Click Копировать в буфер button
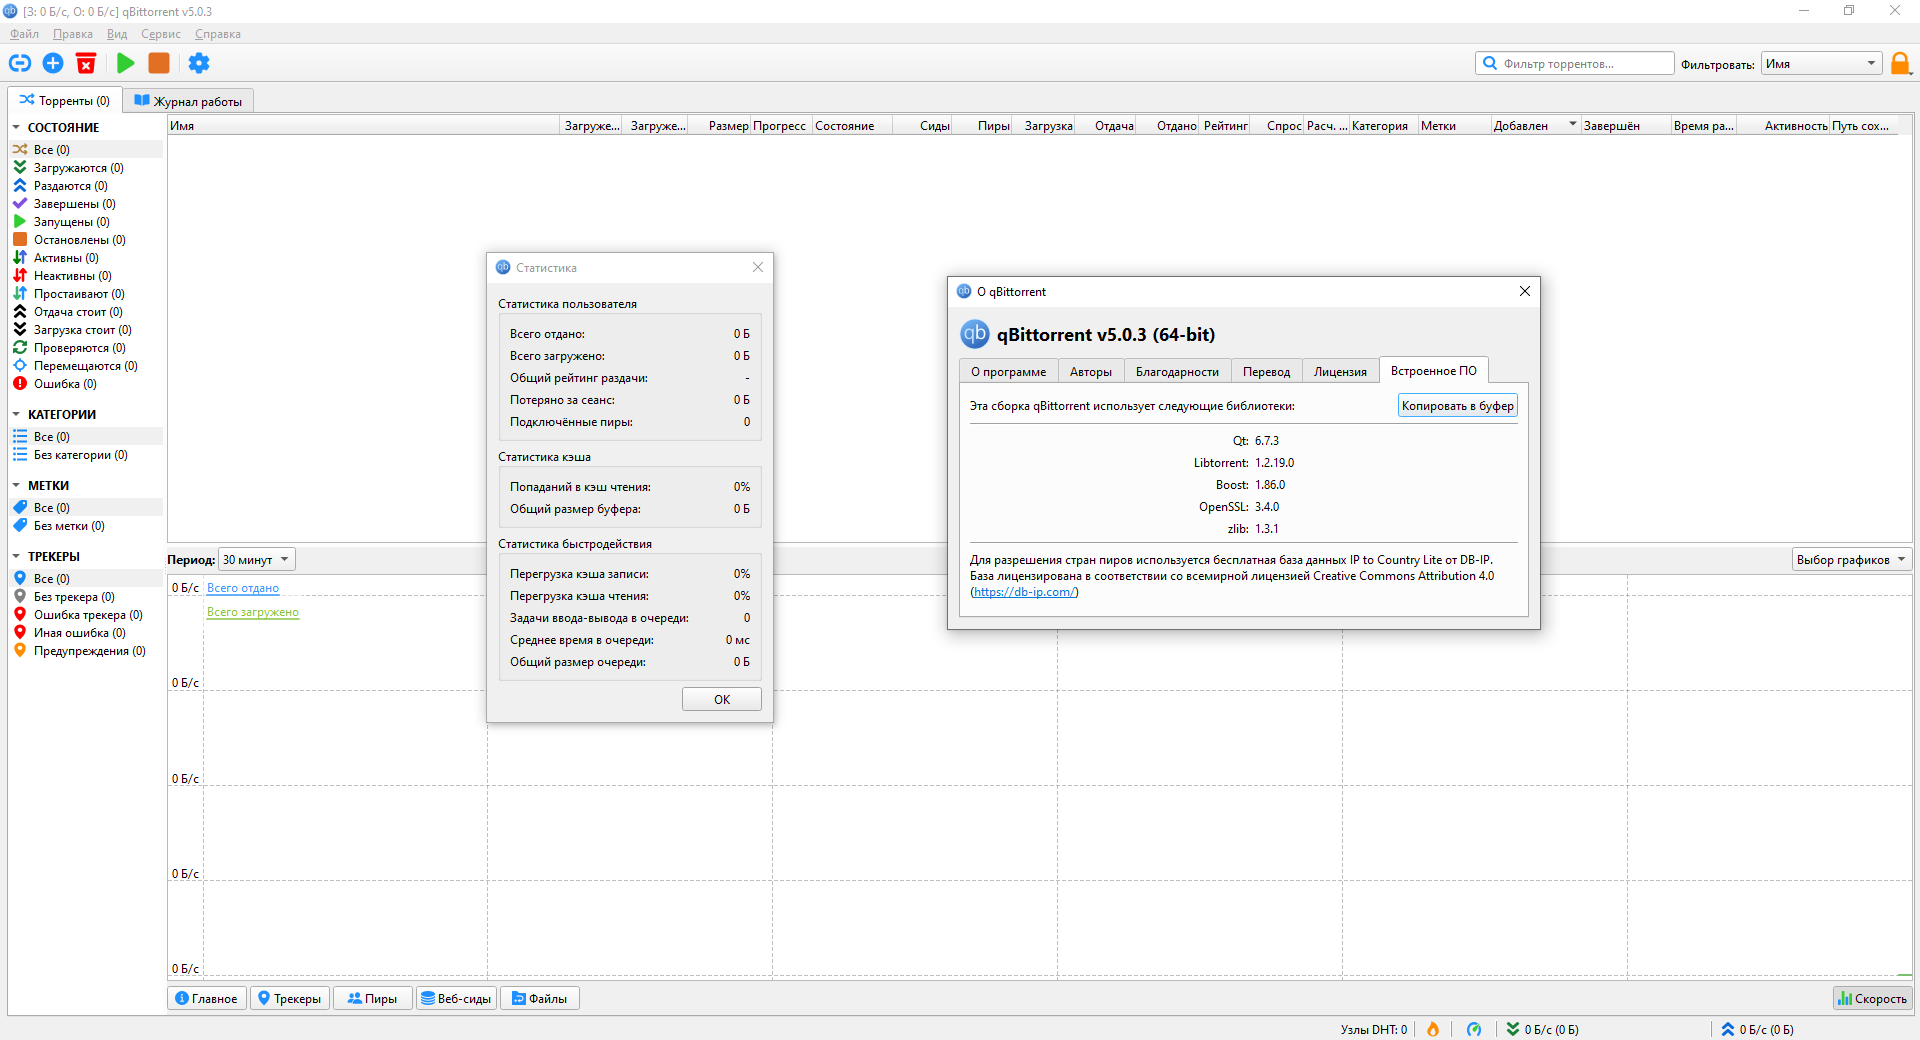Image resolution: width=1920 pixels, height=1040 pixels. click(x=1457, y=406)
